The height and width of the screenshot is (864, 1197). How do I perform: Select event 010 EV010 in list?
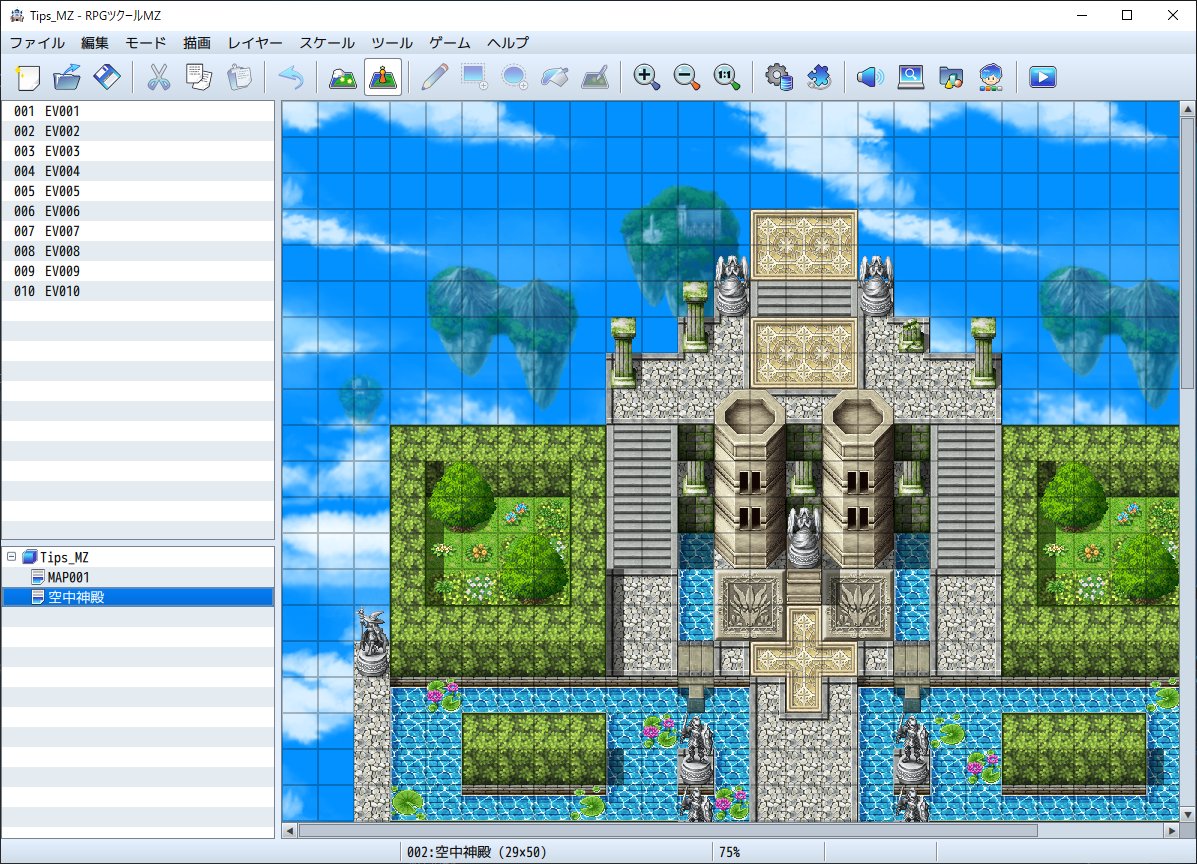coord(137,291)
